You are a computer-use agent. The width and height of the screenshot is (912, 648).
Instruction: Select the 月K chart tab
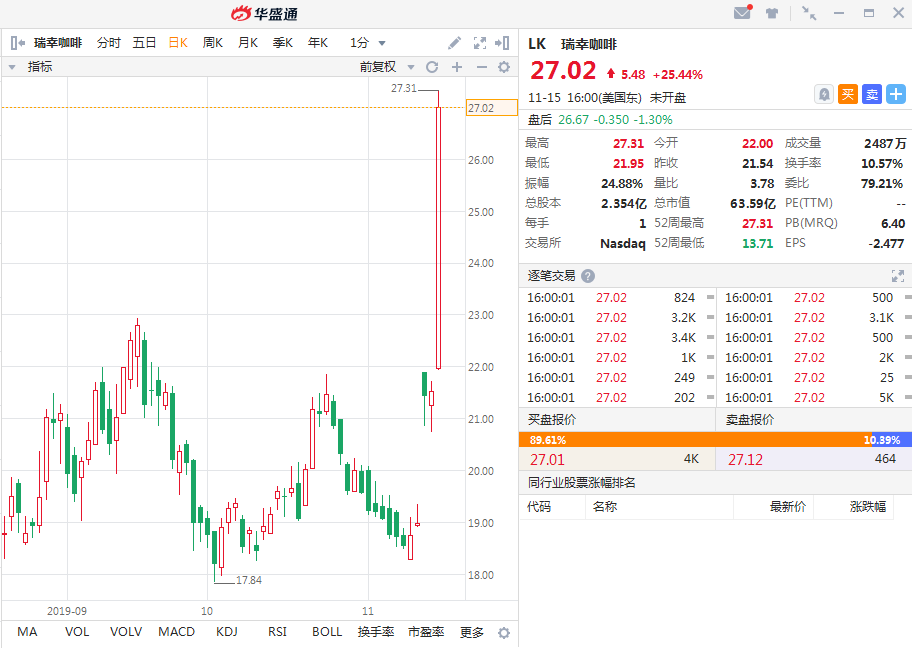click(x=248, y=43)
